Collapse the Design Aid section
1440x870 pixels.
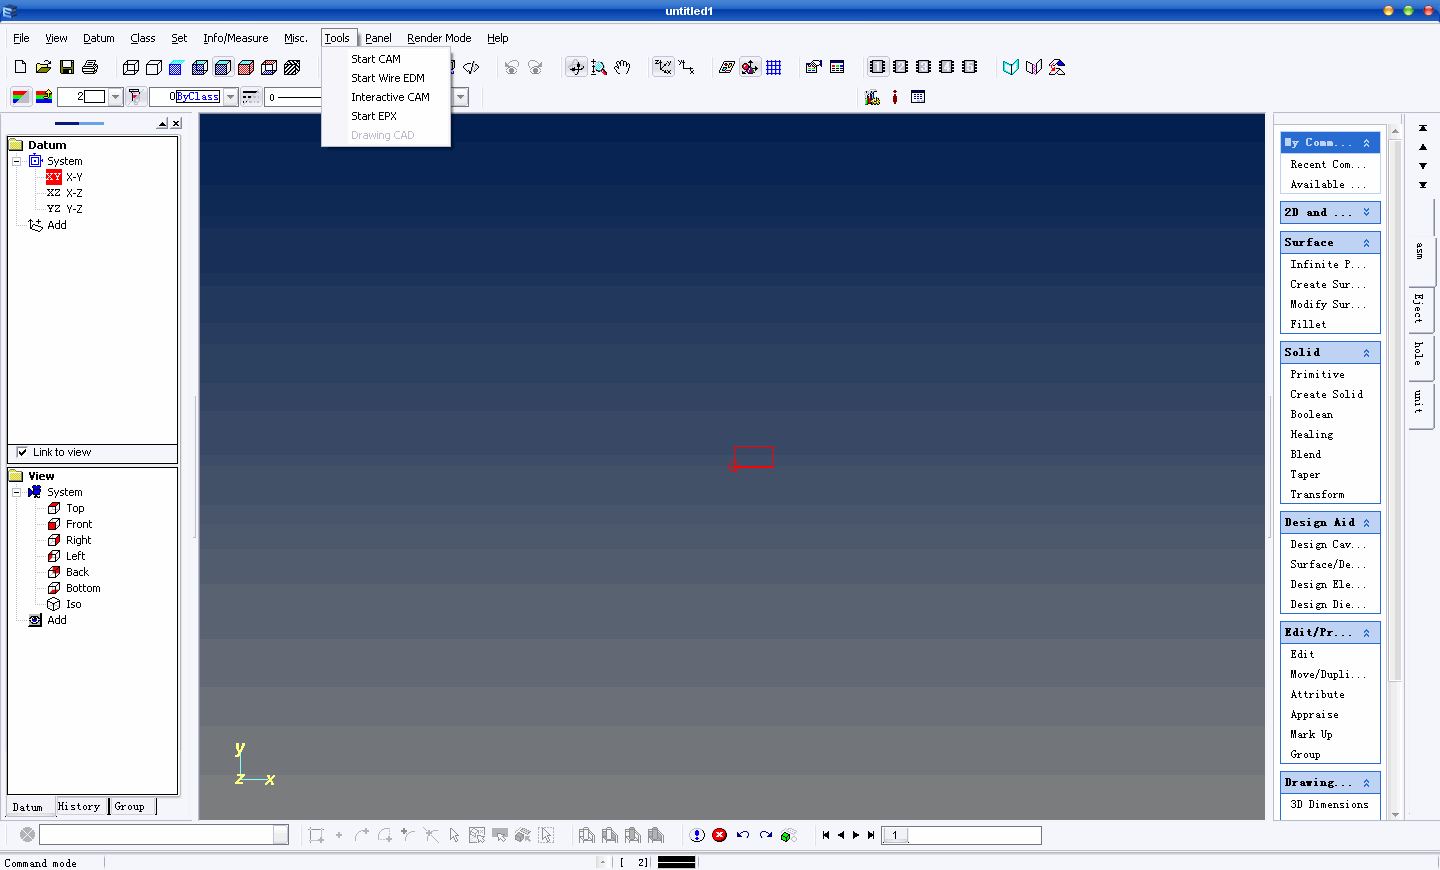click(1366, 523)
